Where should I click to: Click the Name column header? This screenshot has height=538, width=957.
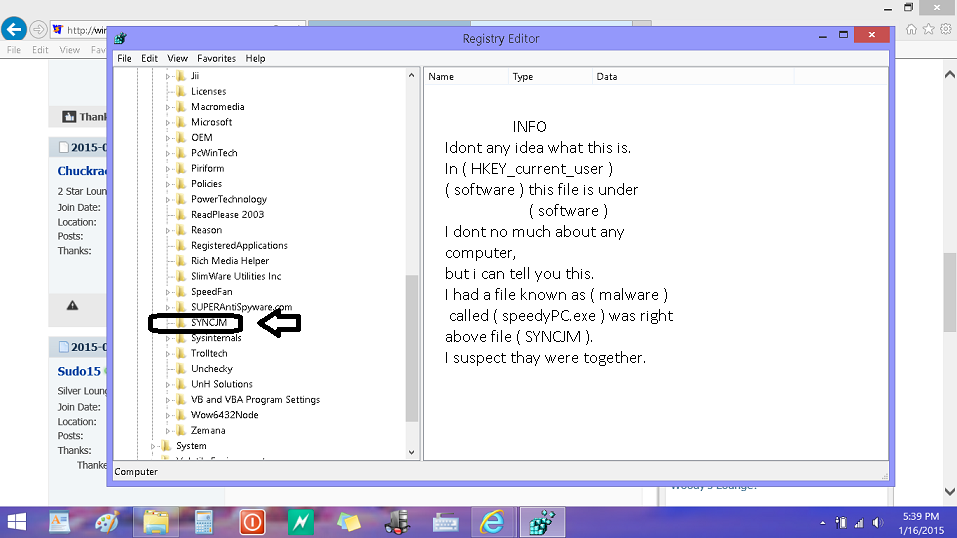click(466, 76)
